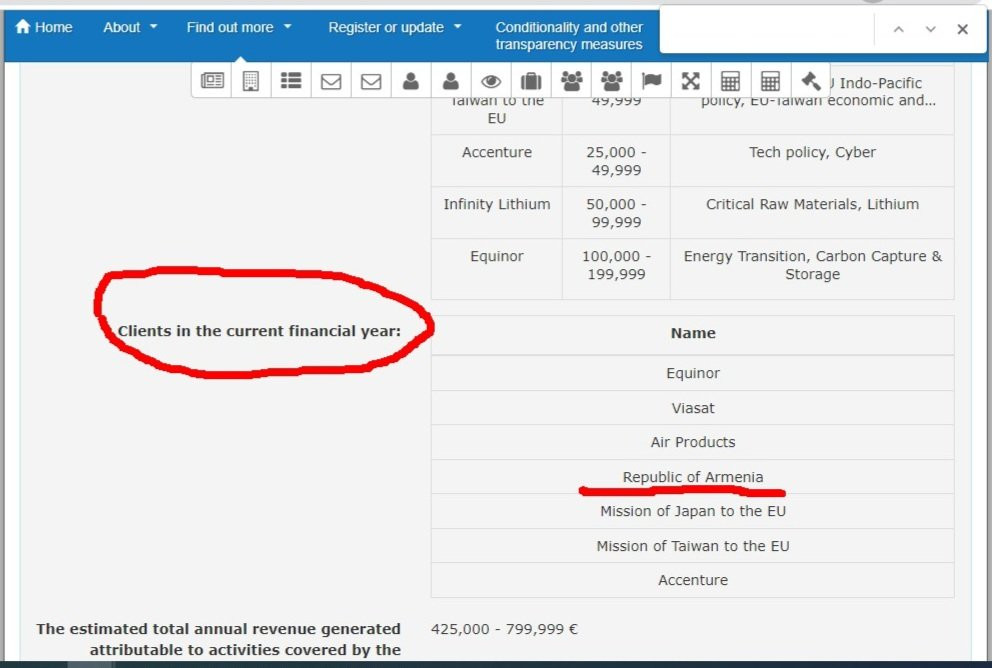This screenshot has width=992, height=668.
Task: Click the Mission of Japan to the EU row
Action: point(693,511)
